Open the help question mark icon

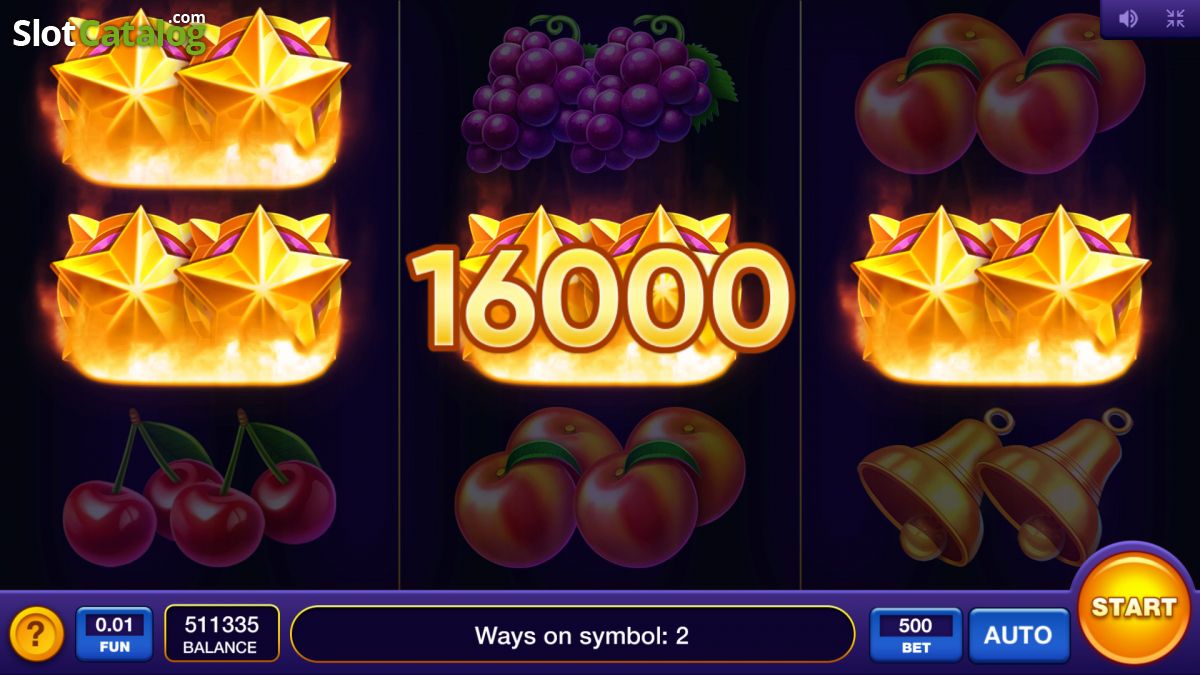pyautogui.click(x=37, y=634)
